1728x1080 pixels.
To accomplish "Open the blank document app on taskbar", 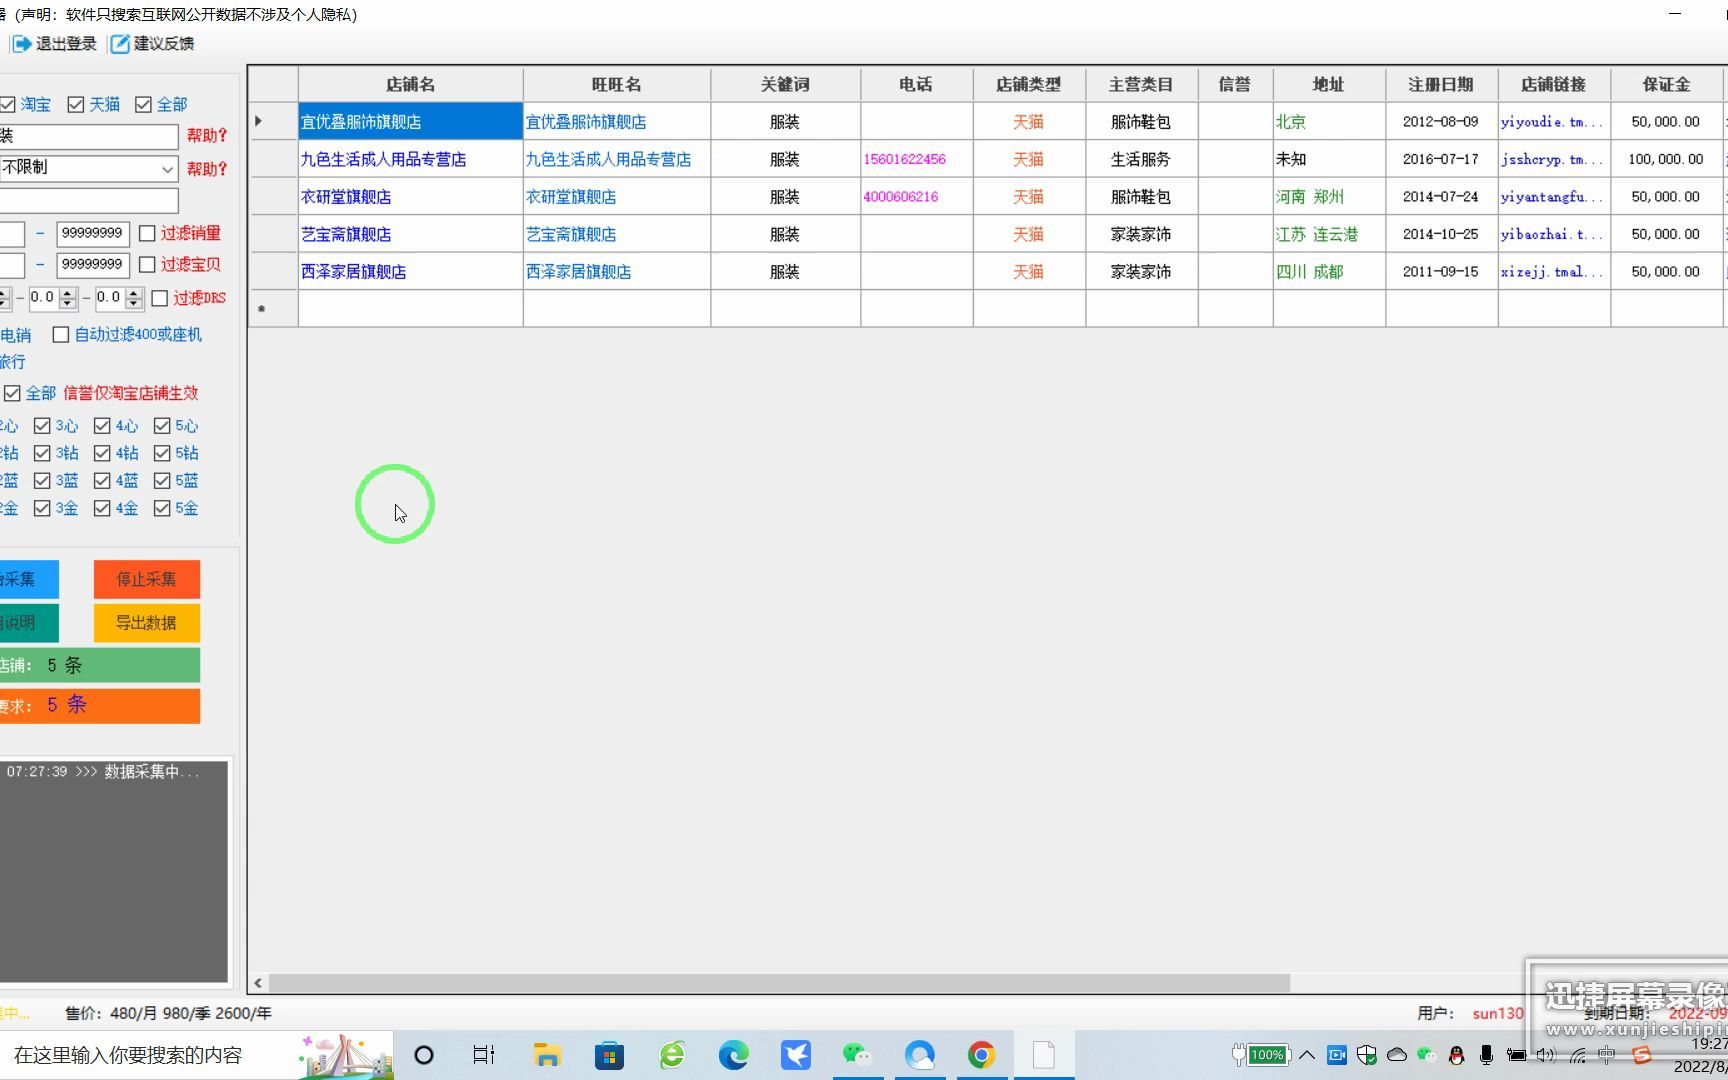I will tap(1044, 1055).
